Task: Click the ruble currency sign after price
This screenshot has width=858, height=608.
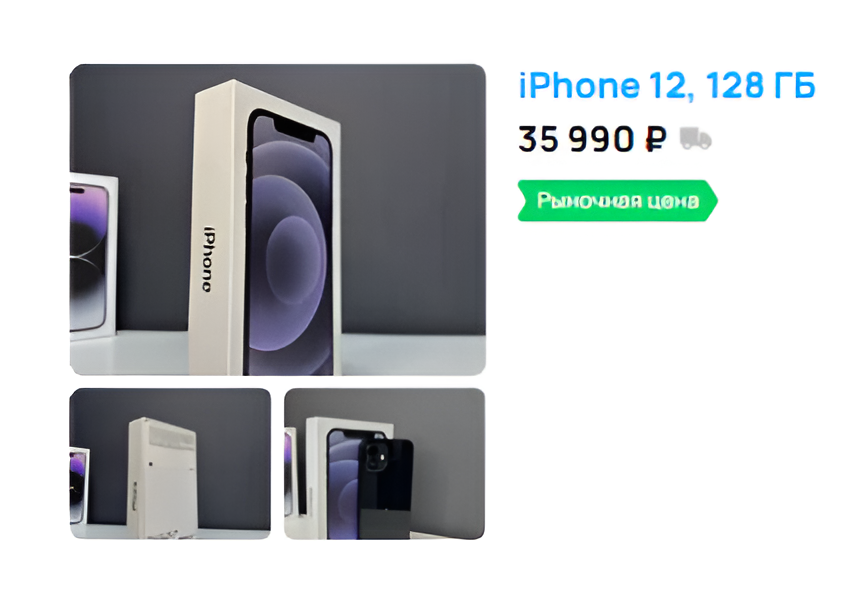Action: [656, 139]
